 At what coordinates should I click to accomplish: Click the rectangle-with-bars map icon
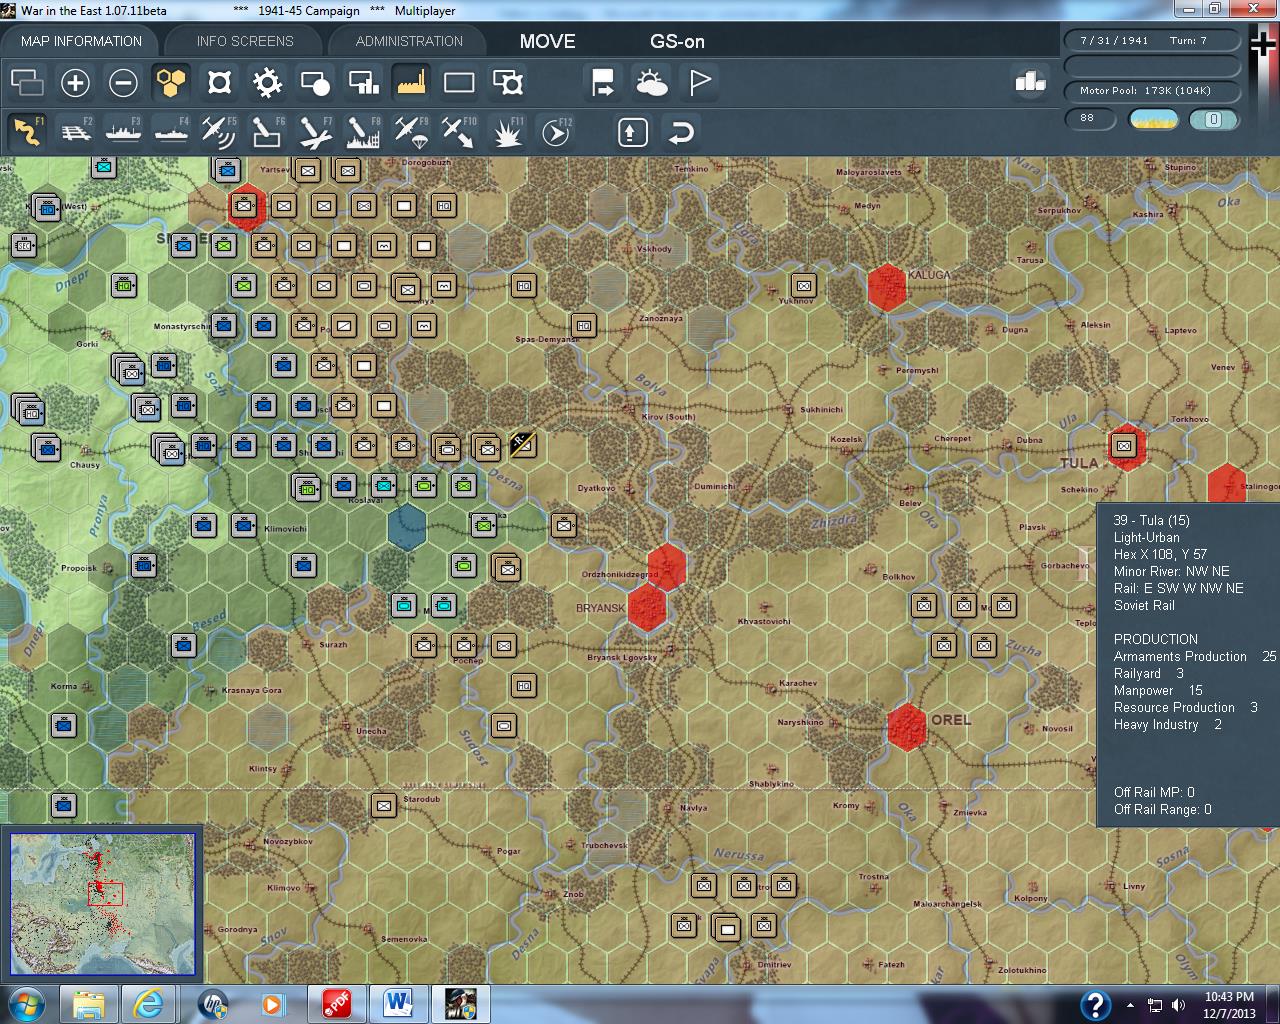[x=363, y=82]
